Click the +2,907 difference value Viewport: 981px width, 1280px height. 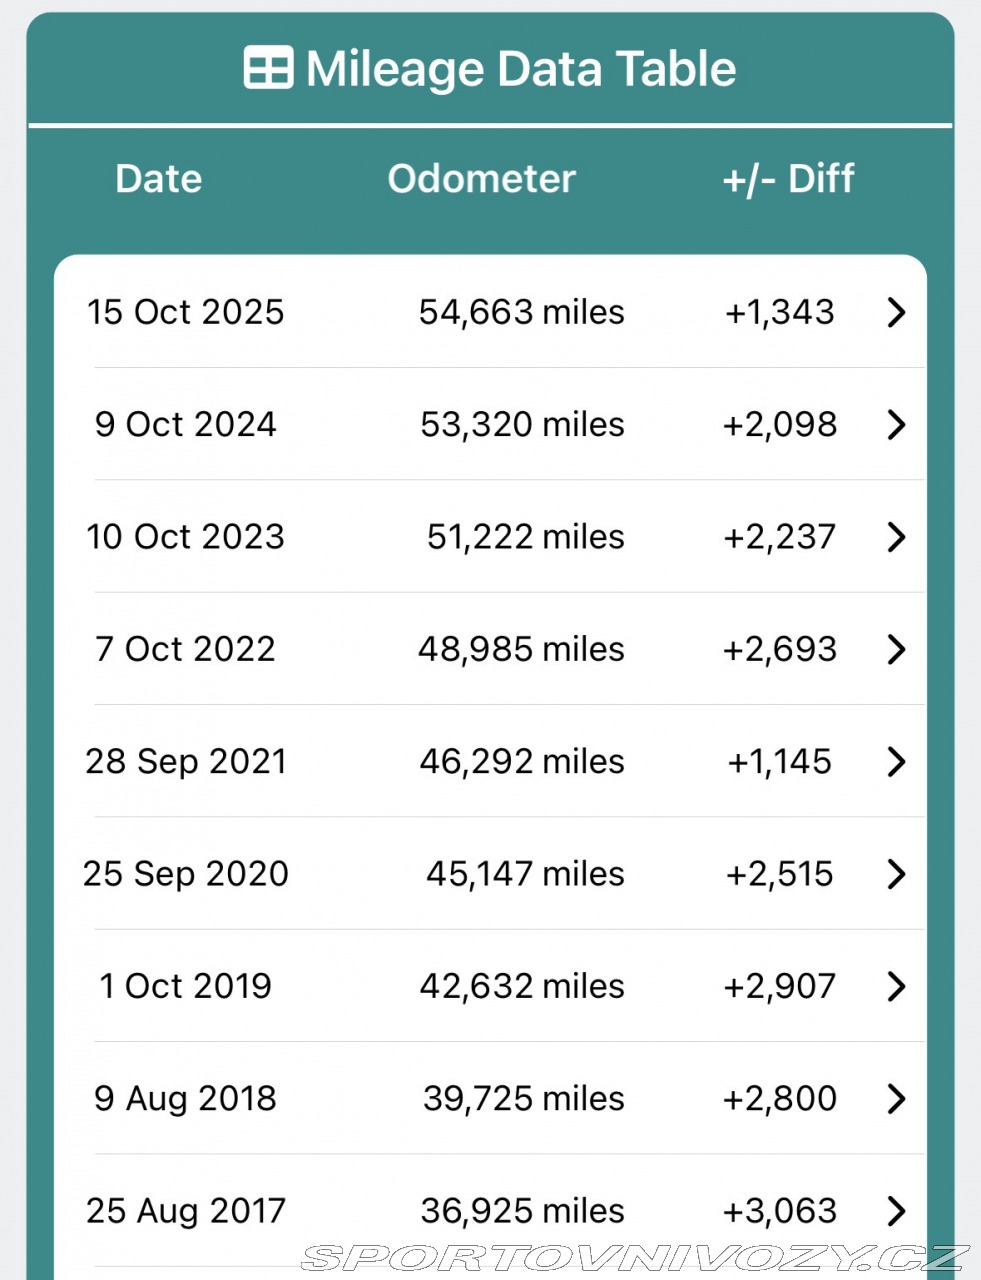tap(779, 986)
